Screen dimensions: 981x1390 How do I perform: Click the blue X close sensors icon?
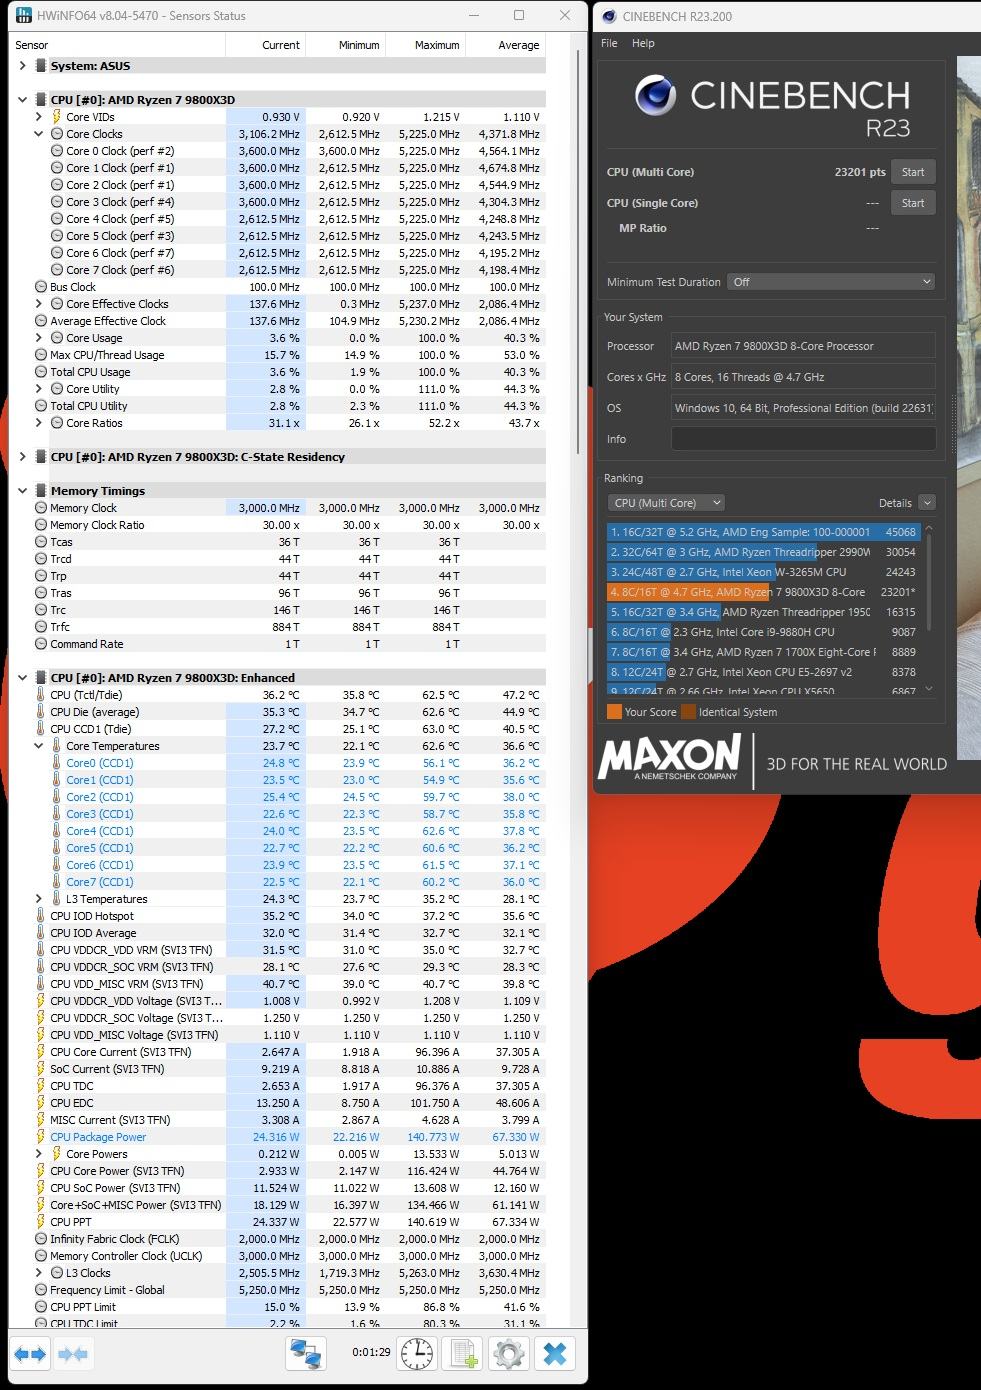[555, 1354]
